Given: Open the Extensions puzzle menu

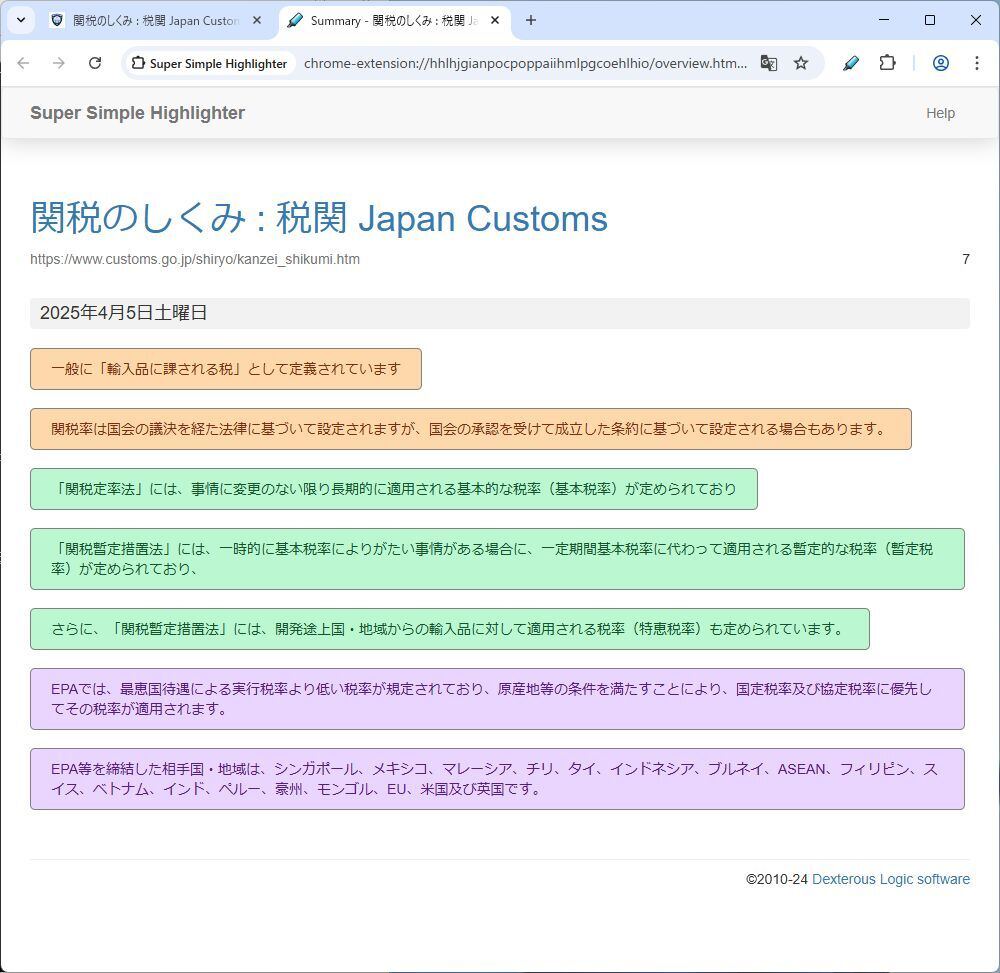Looking at the screenshot, I should (887, 63).
